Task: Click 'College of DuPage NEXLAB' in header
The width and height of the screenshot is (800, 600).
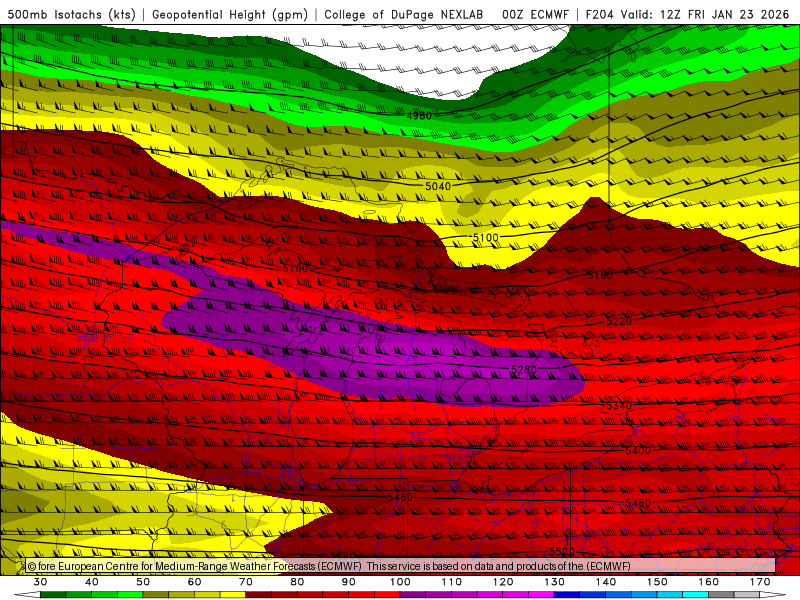Action: coord(404,14)
